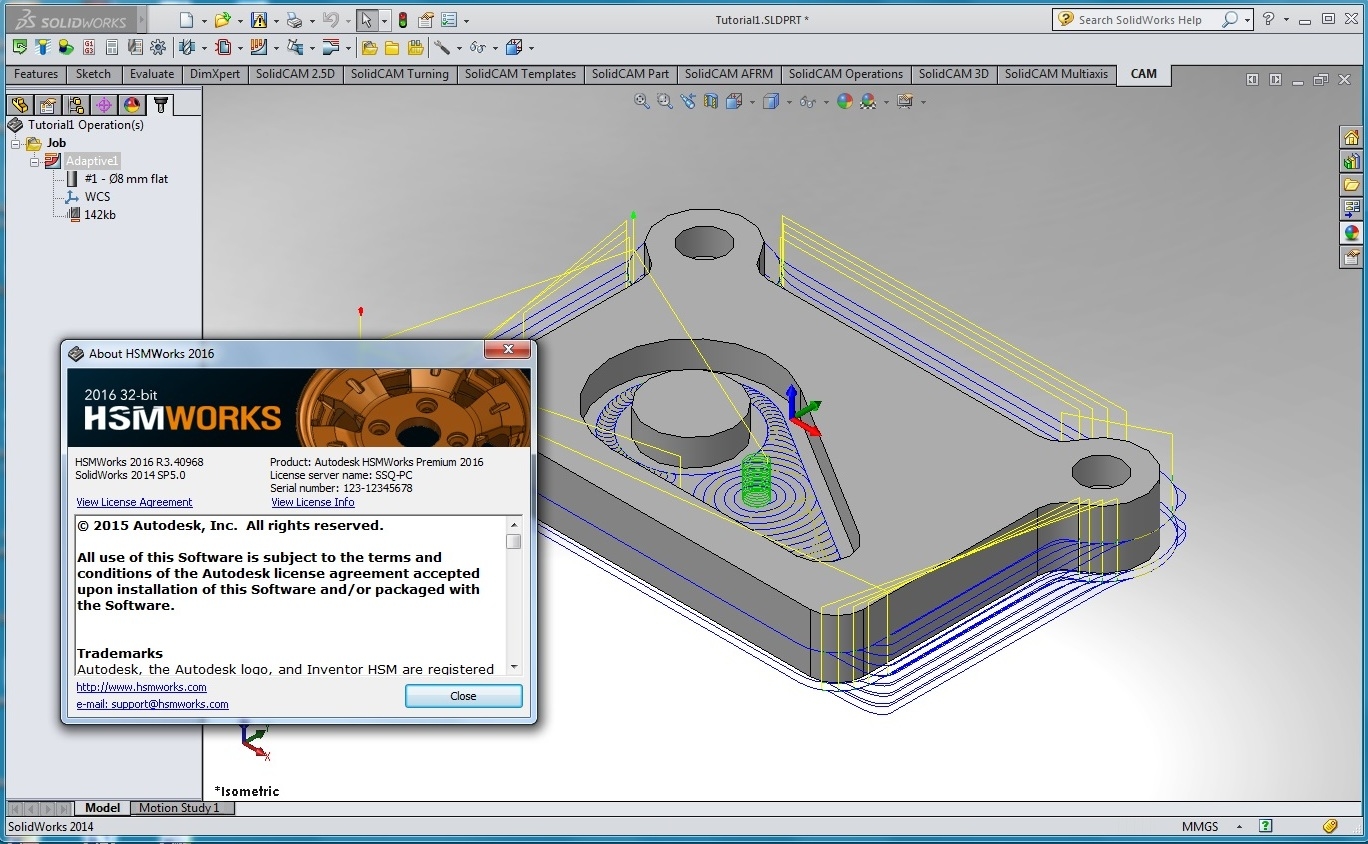Open the View License Info link
This screenshot has width=1368, height=844.
[x=313, y=502]
